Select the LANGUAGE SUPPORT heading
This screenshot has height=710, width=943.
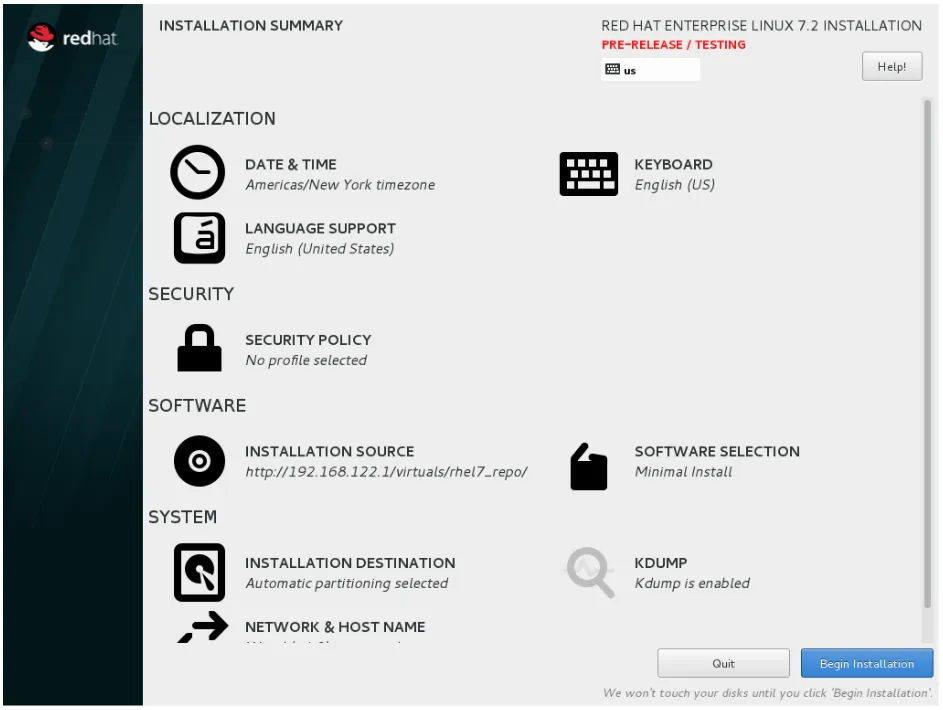click(320, 228)
